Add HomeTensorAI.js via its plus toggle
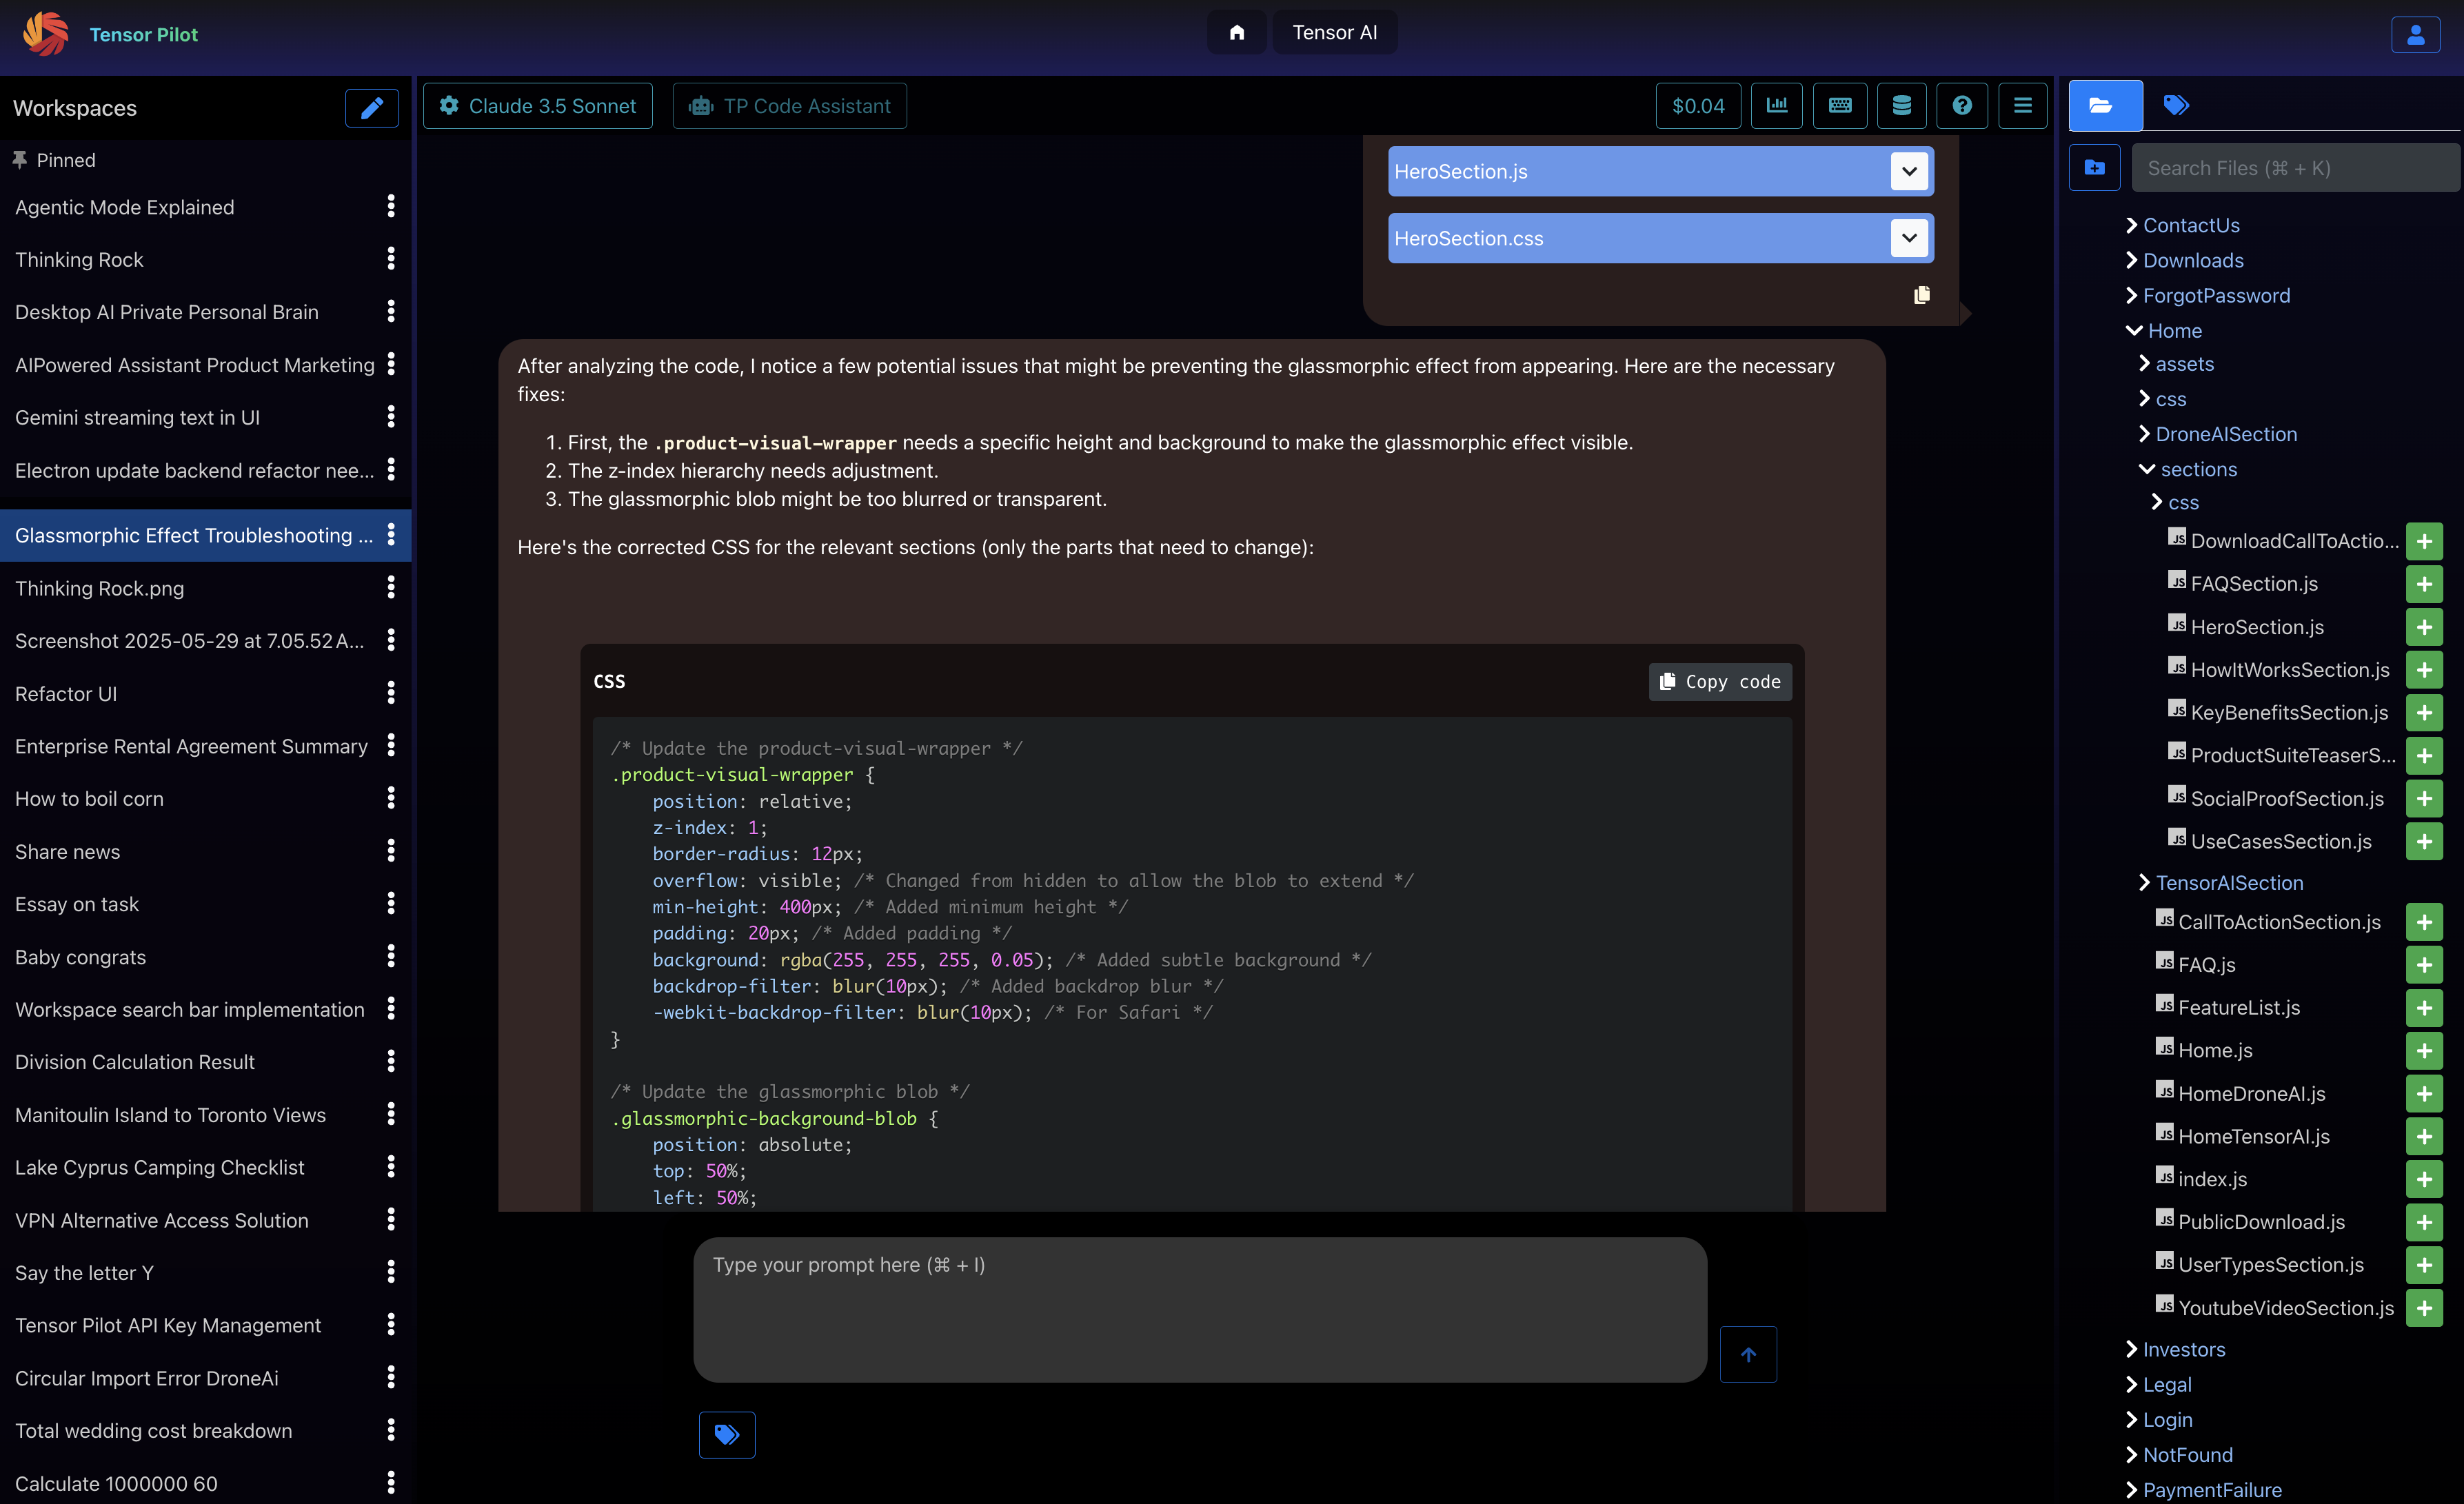The image size is (2464, 1504). coord(2425,1136)
